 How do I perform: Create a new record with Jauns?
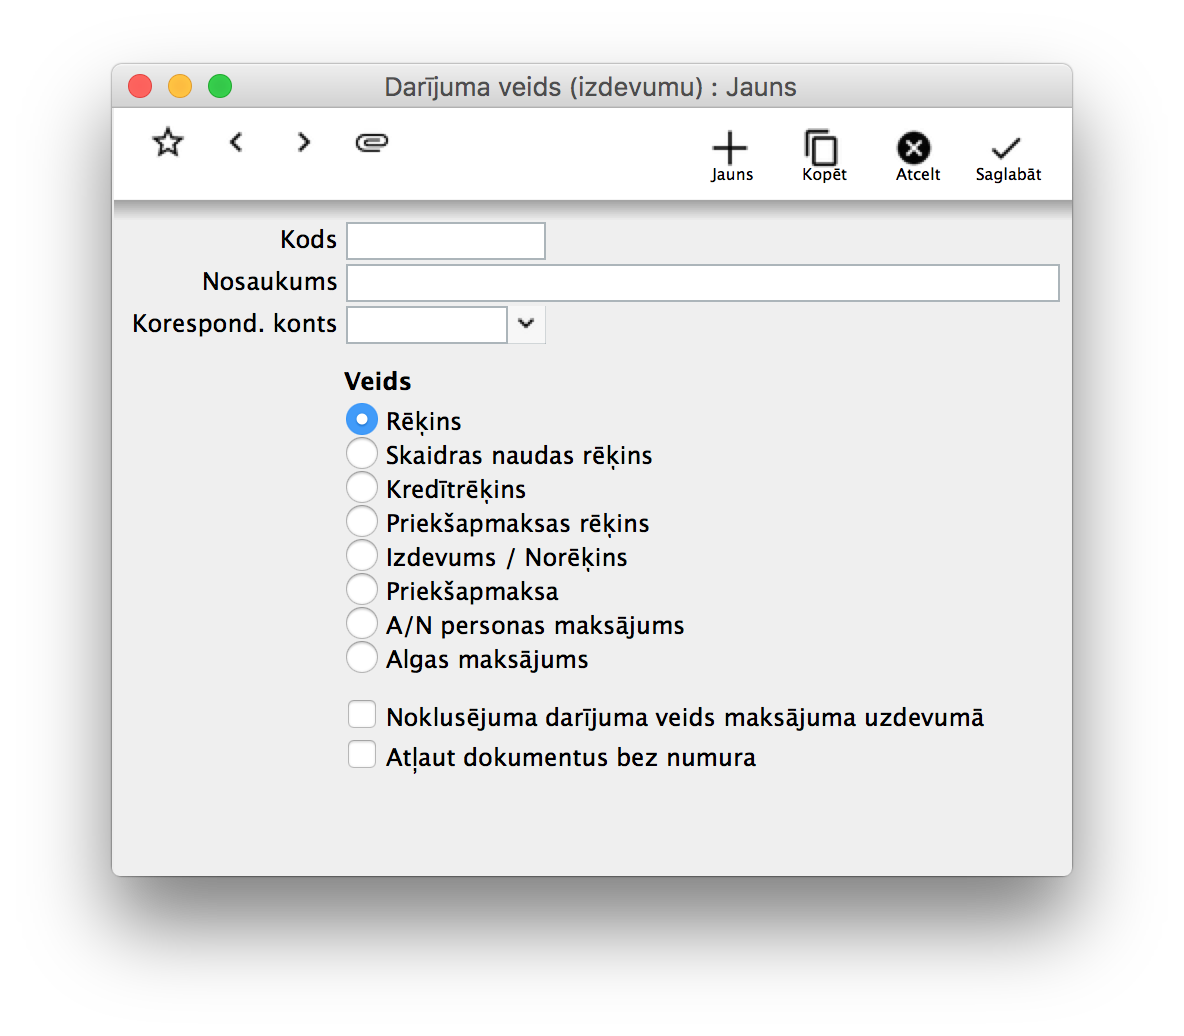pyautogui.click(x=731, y=156)
